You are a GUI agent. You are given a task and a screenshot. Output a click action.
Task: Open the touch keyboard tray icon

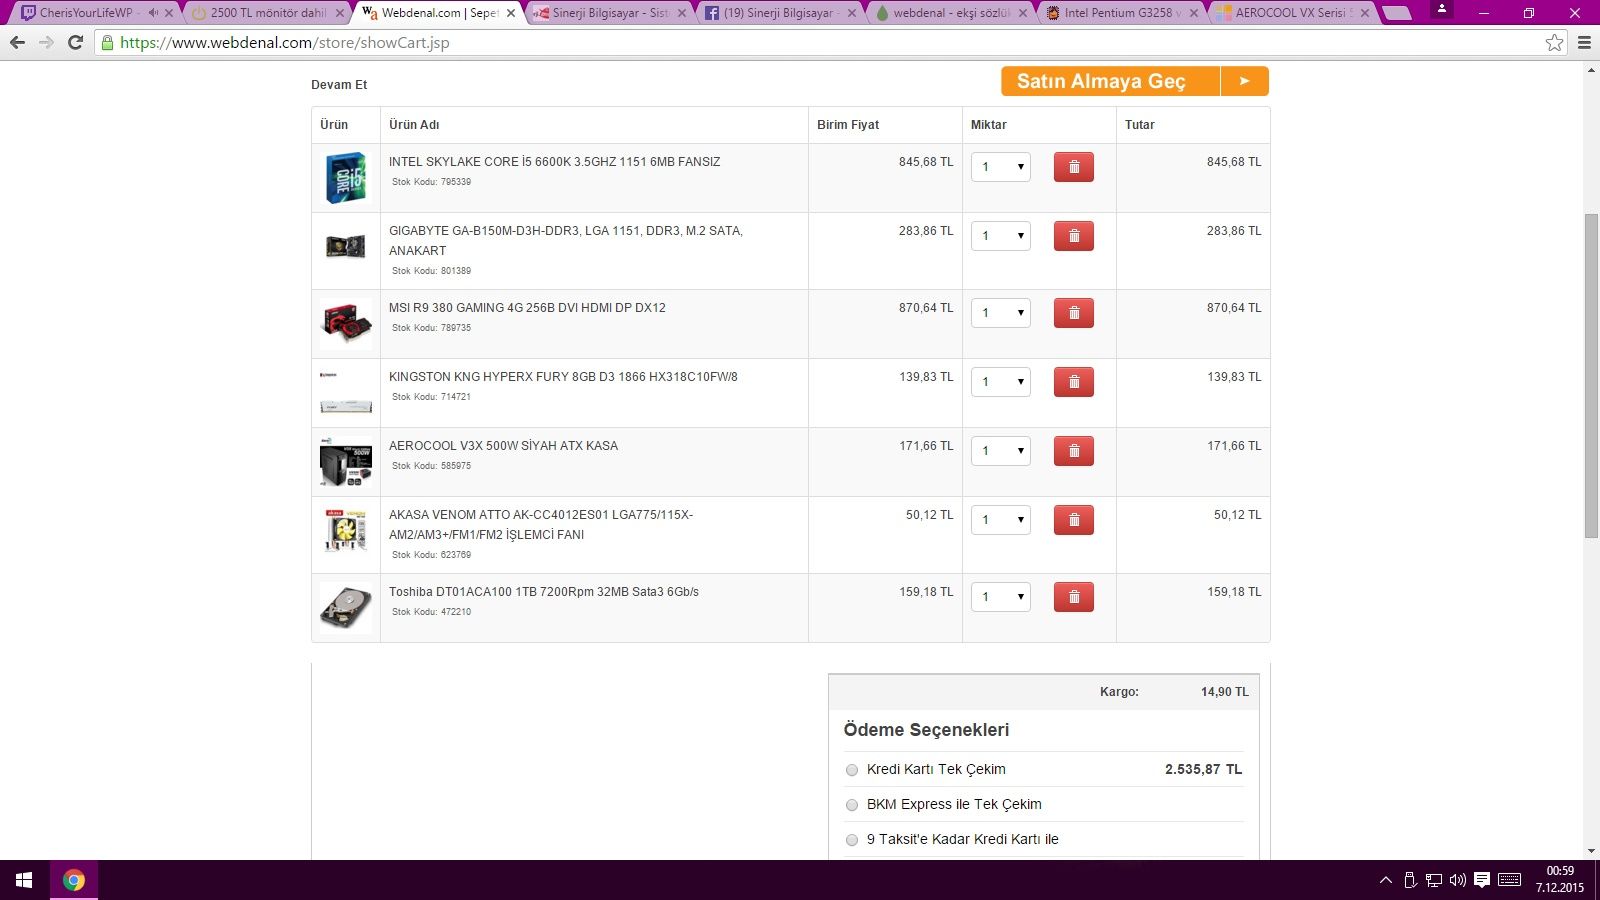coord(1510,880)
